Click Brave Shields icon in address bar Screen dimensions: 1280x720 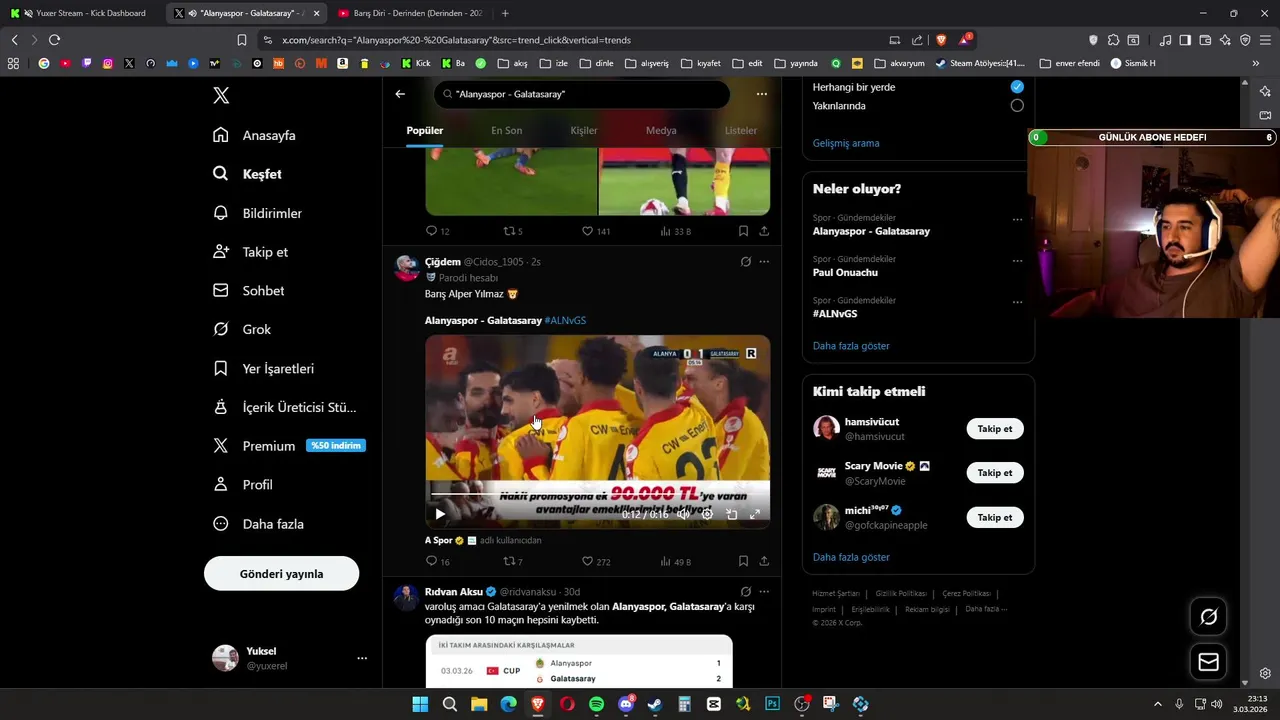click(940, 40)
